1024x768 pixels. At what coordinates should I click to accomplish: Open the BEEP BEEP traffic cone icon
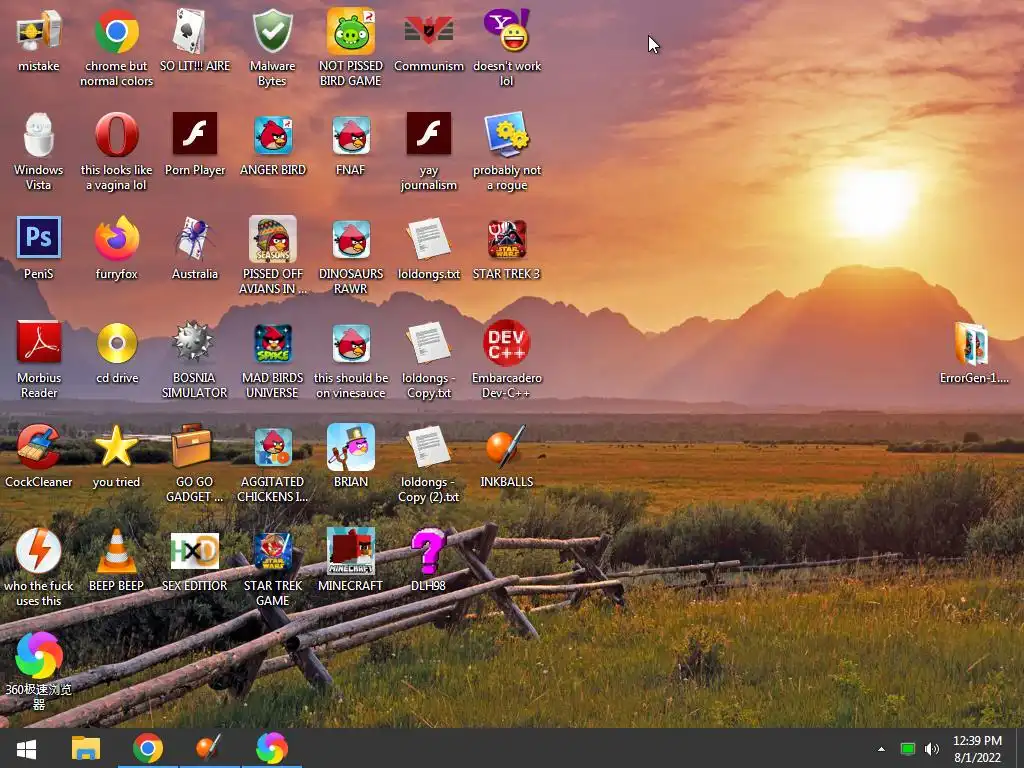116,551
